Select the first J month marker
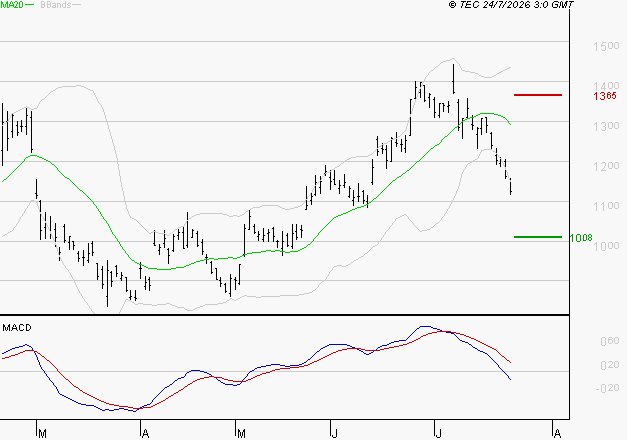Image resolution: width=627 pixels, height=440 pixels. click(334, 434)
